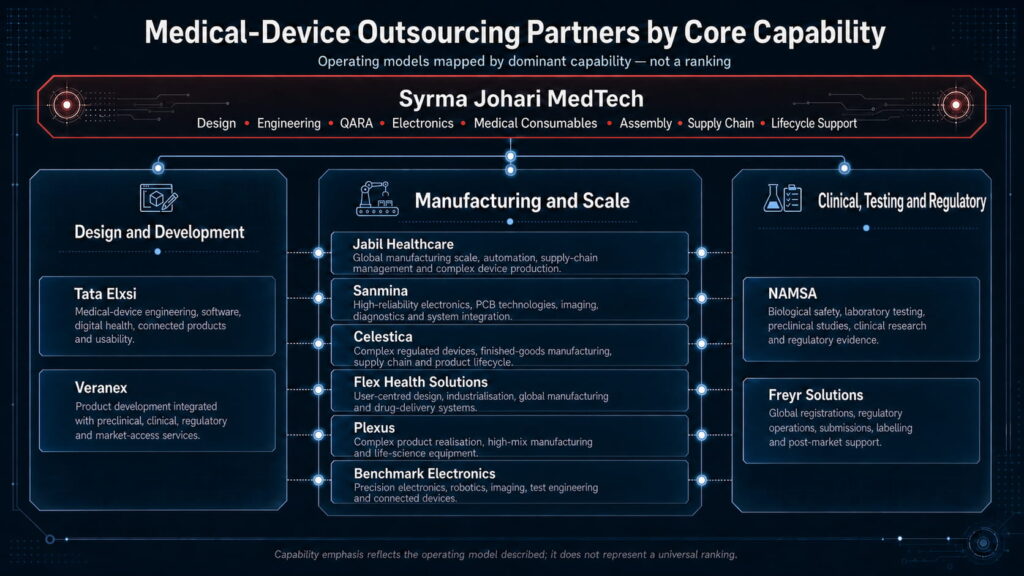This screenshot has width=1024, height=576.
Task: Click Freyr Solutions' global registrations description
Action: coord(840,428)
